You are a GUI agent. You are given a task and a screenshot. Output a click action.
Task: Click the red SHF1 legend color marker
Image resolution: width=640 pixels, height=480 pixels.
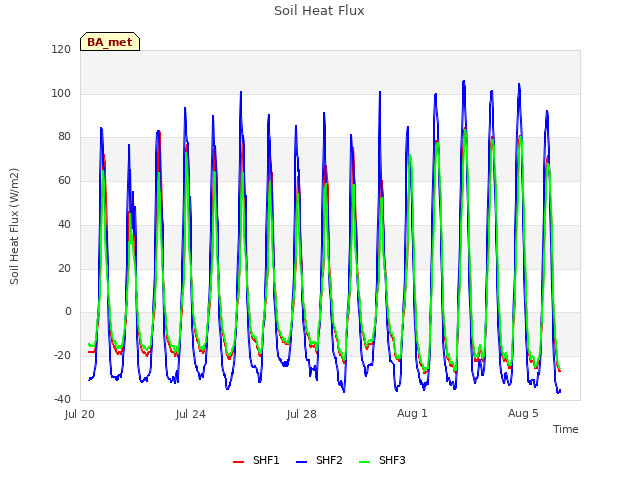tap(238, 462)
